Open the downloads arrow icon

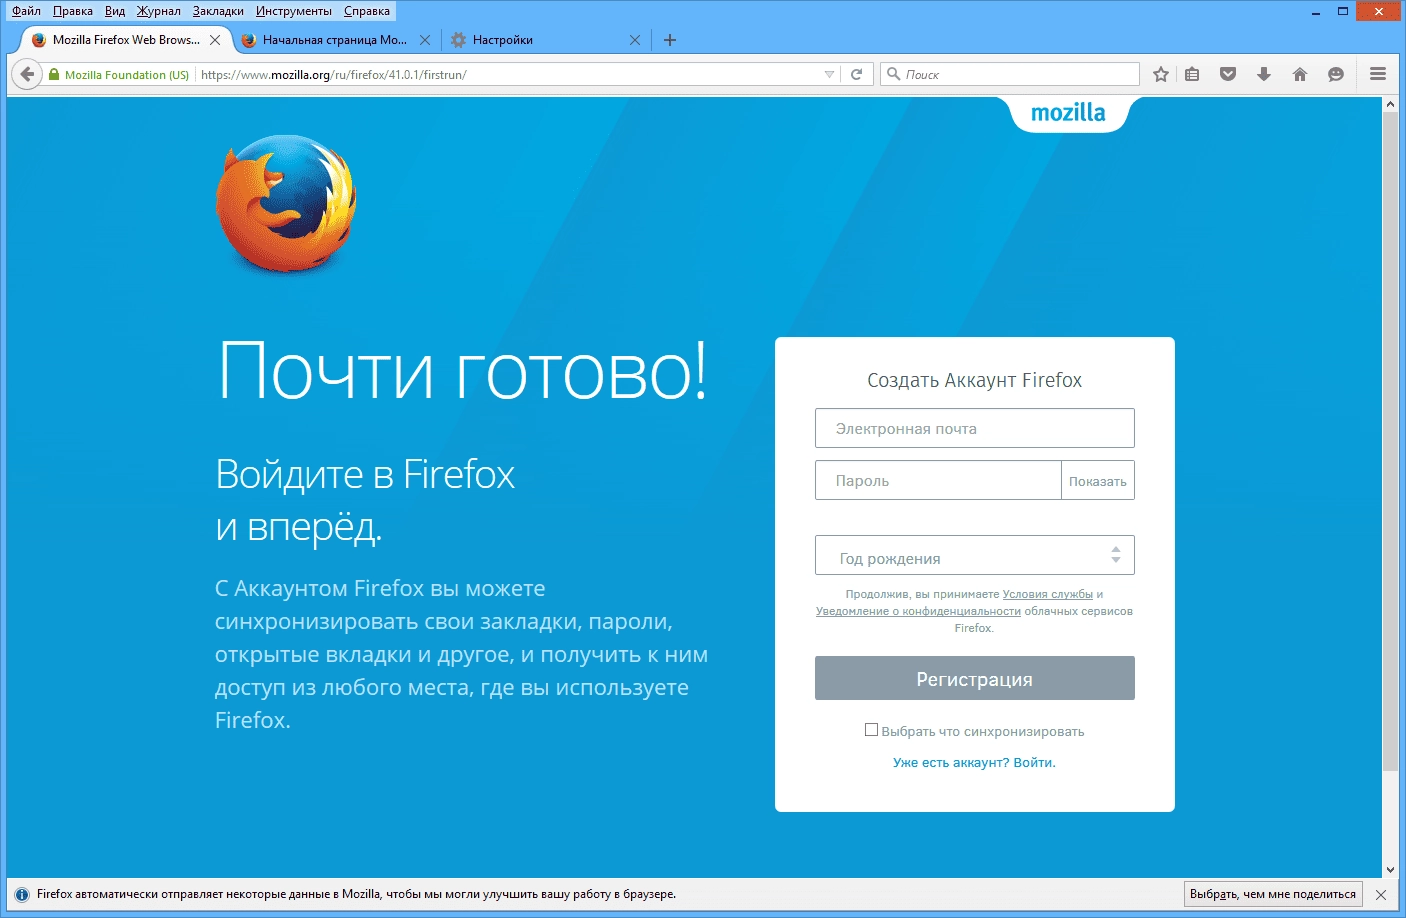point(1264,74)
